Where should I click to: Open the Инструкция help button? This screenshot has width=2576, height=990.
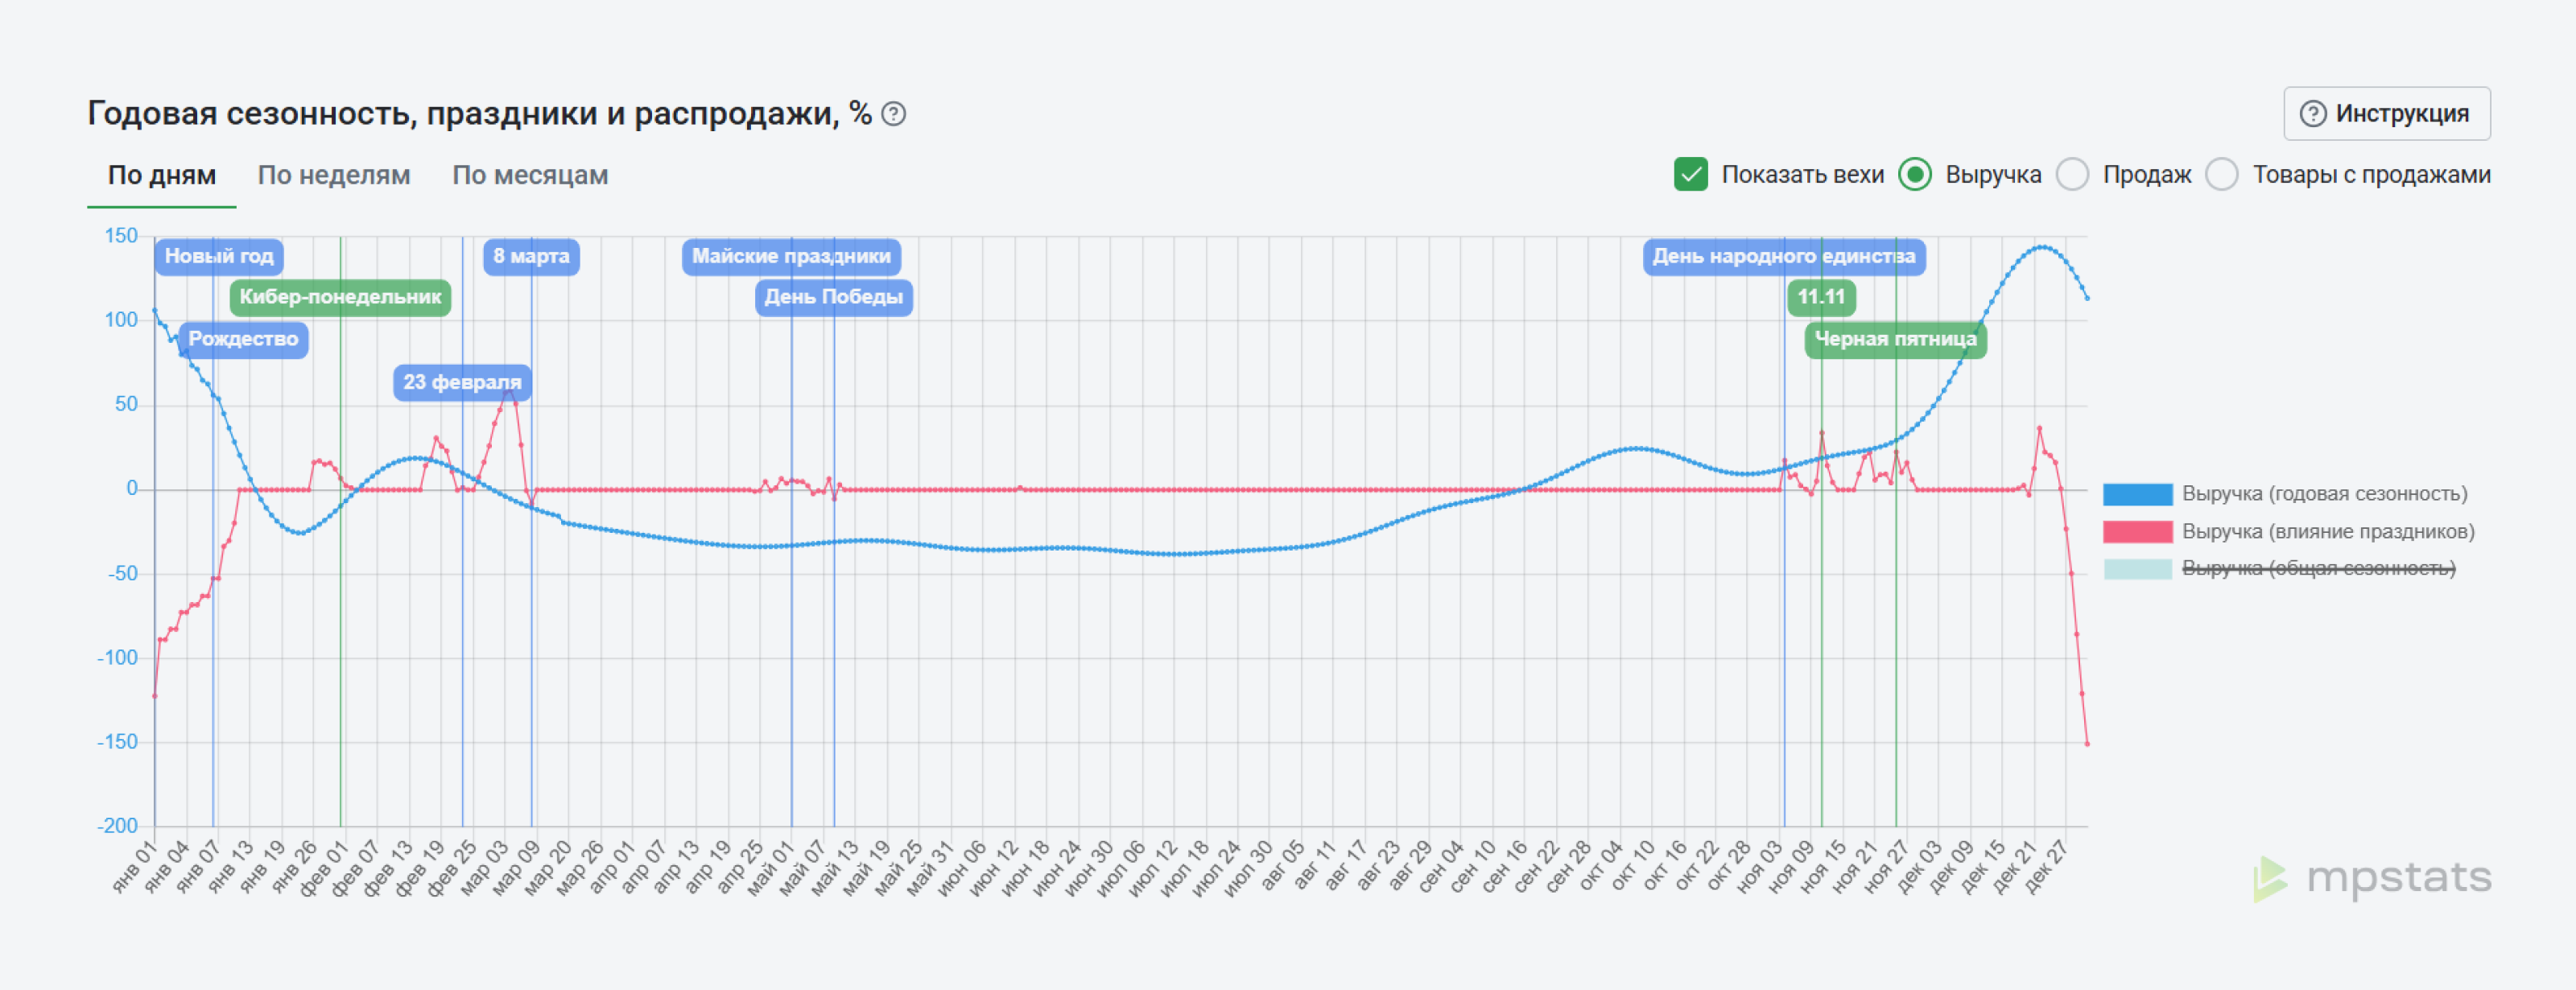coord(2386,114)
